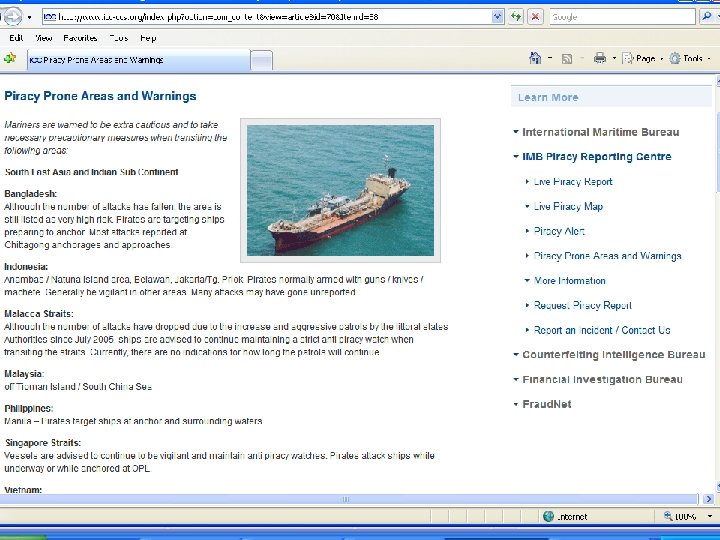Click the Internet zone globe icon
The image size is (720, 540).
pos(548,517)
